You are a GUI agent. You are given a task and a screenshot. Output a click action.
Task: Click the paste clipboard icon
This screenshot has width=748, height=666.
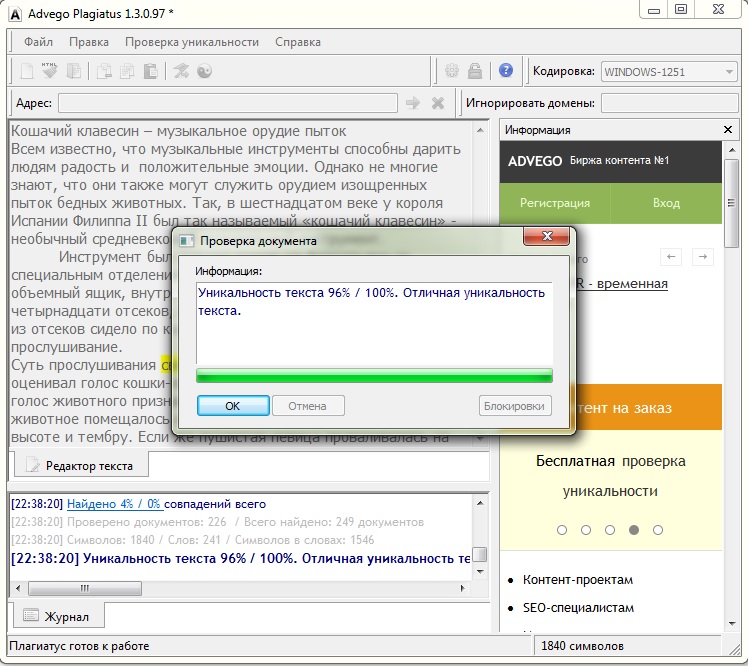pyautogui.click(x=151, y=71)
